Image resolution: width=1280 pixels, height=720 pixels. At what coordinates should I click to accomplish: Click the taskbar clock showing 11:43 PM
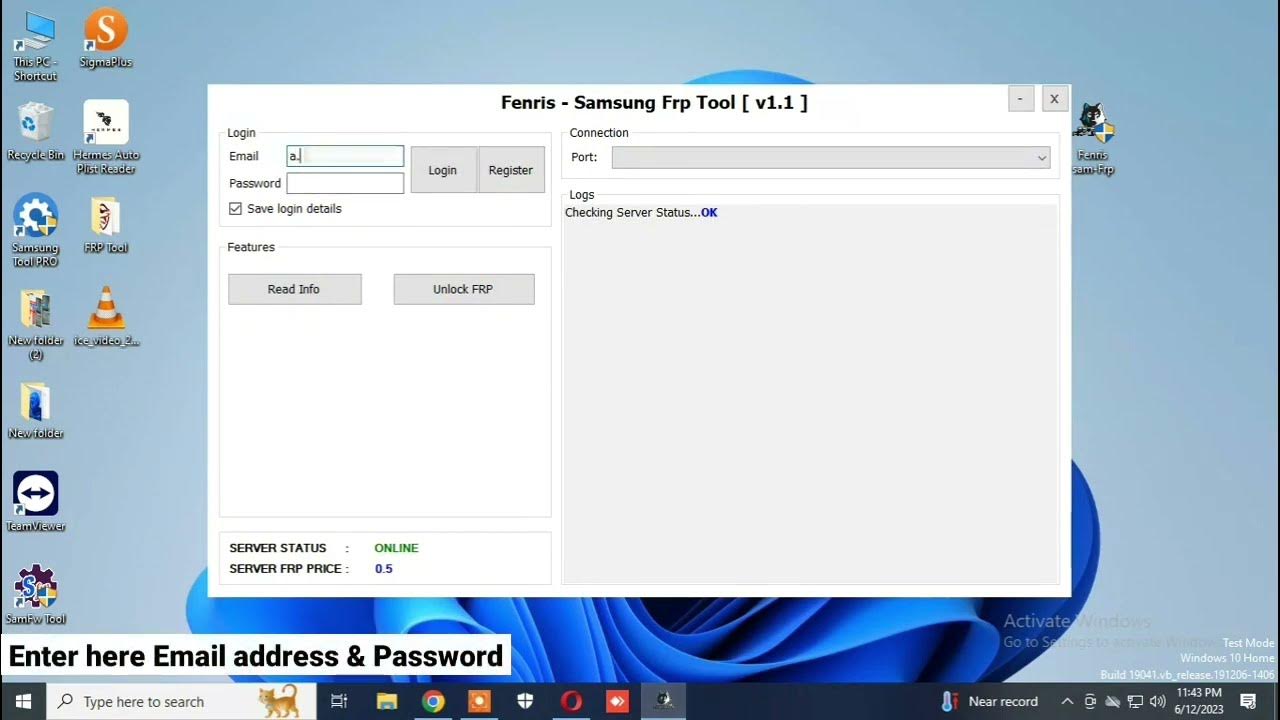1199,701
